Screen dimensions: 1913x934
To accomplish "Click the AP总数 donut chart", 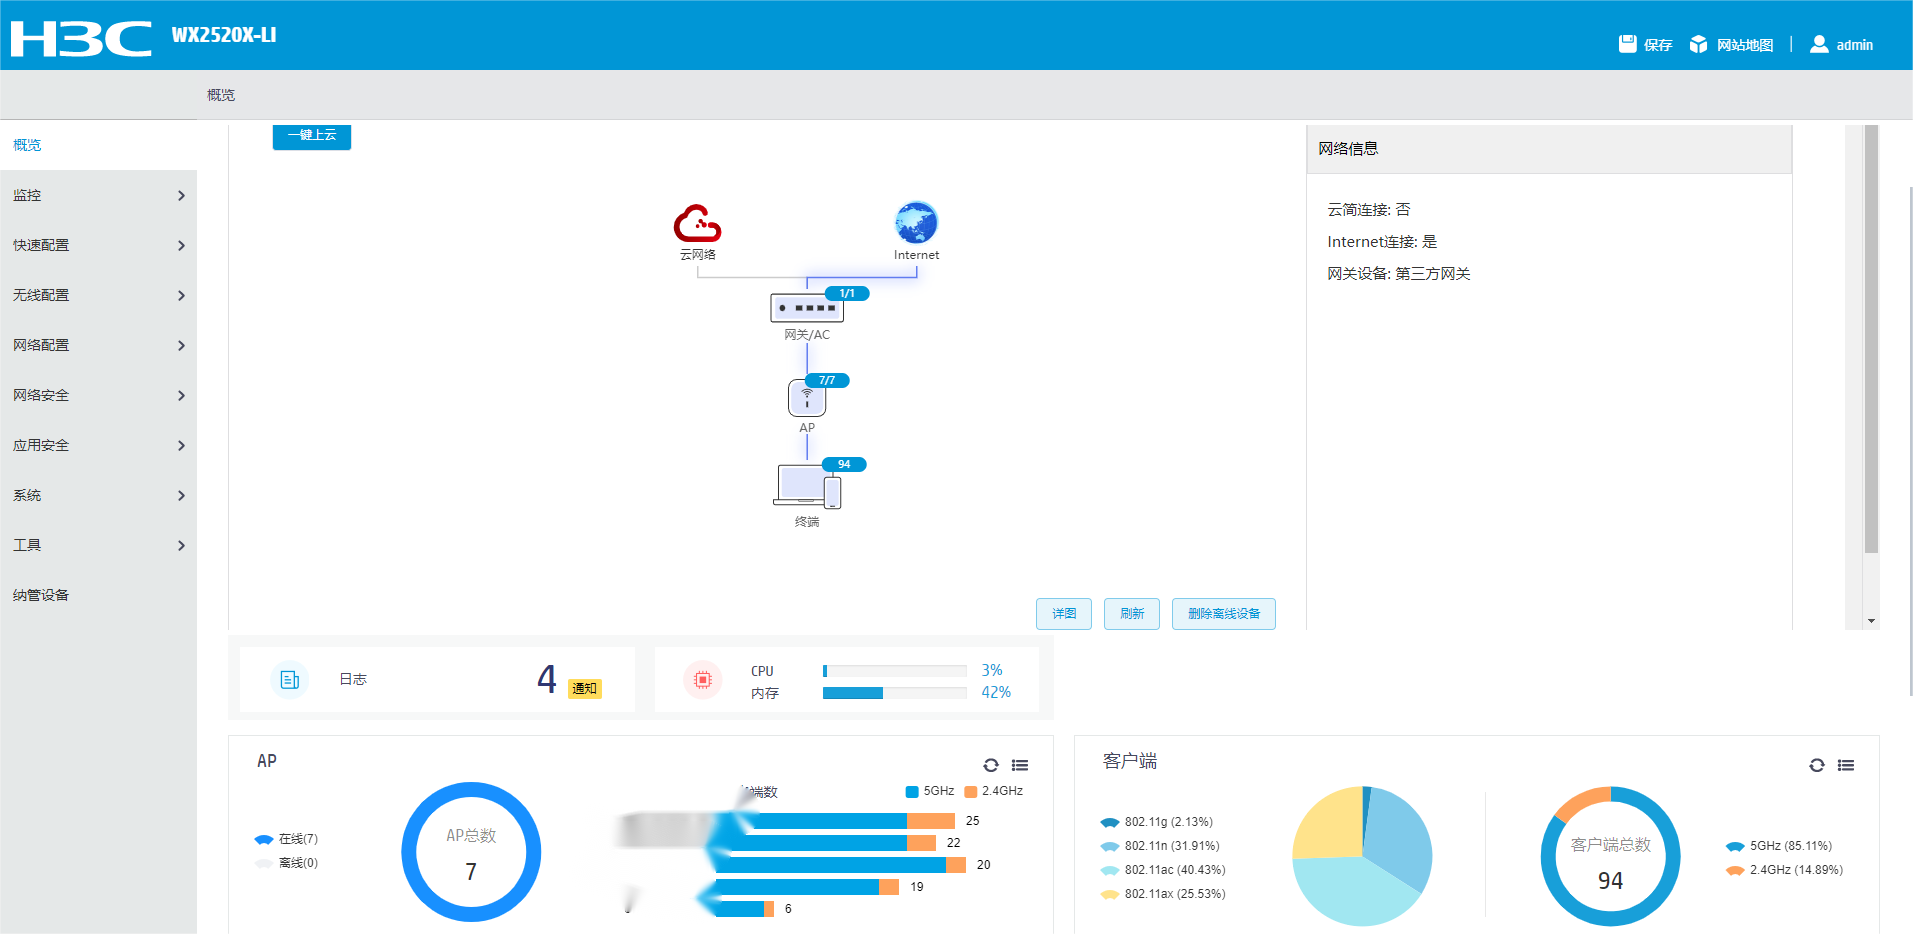I will tap(471, 853).
